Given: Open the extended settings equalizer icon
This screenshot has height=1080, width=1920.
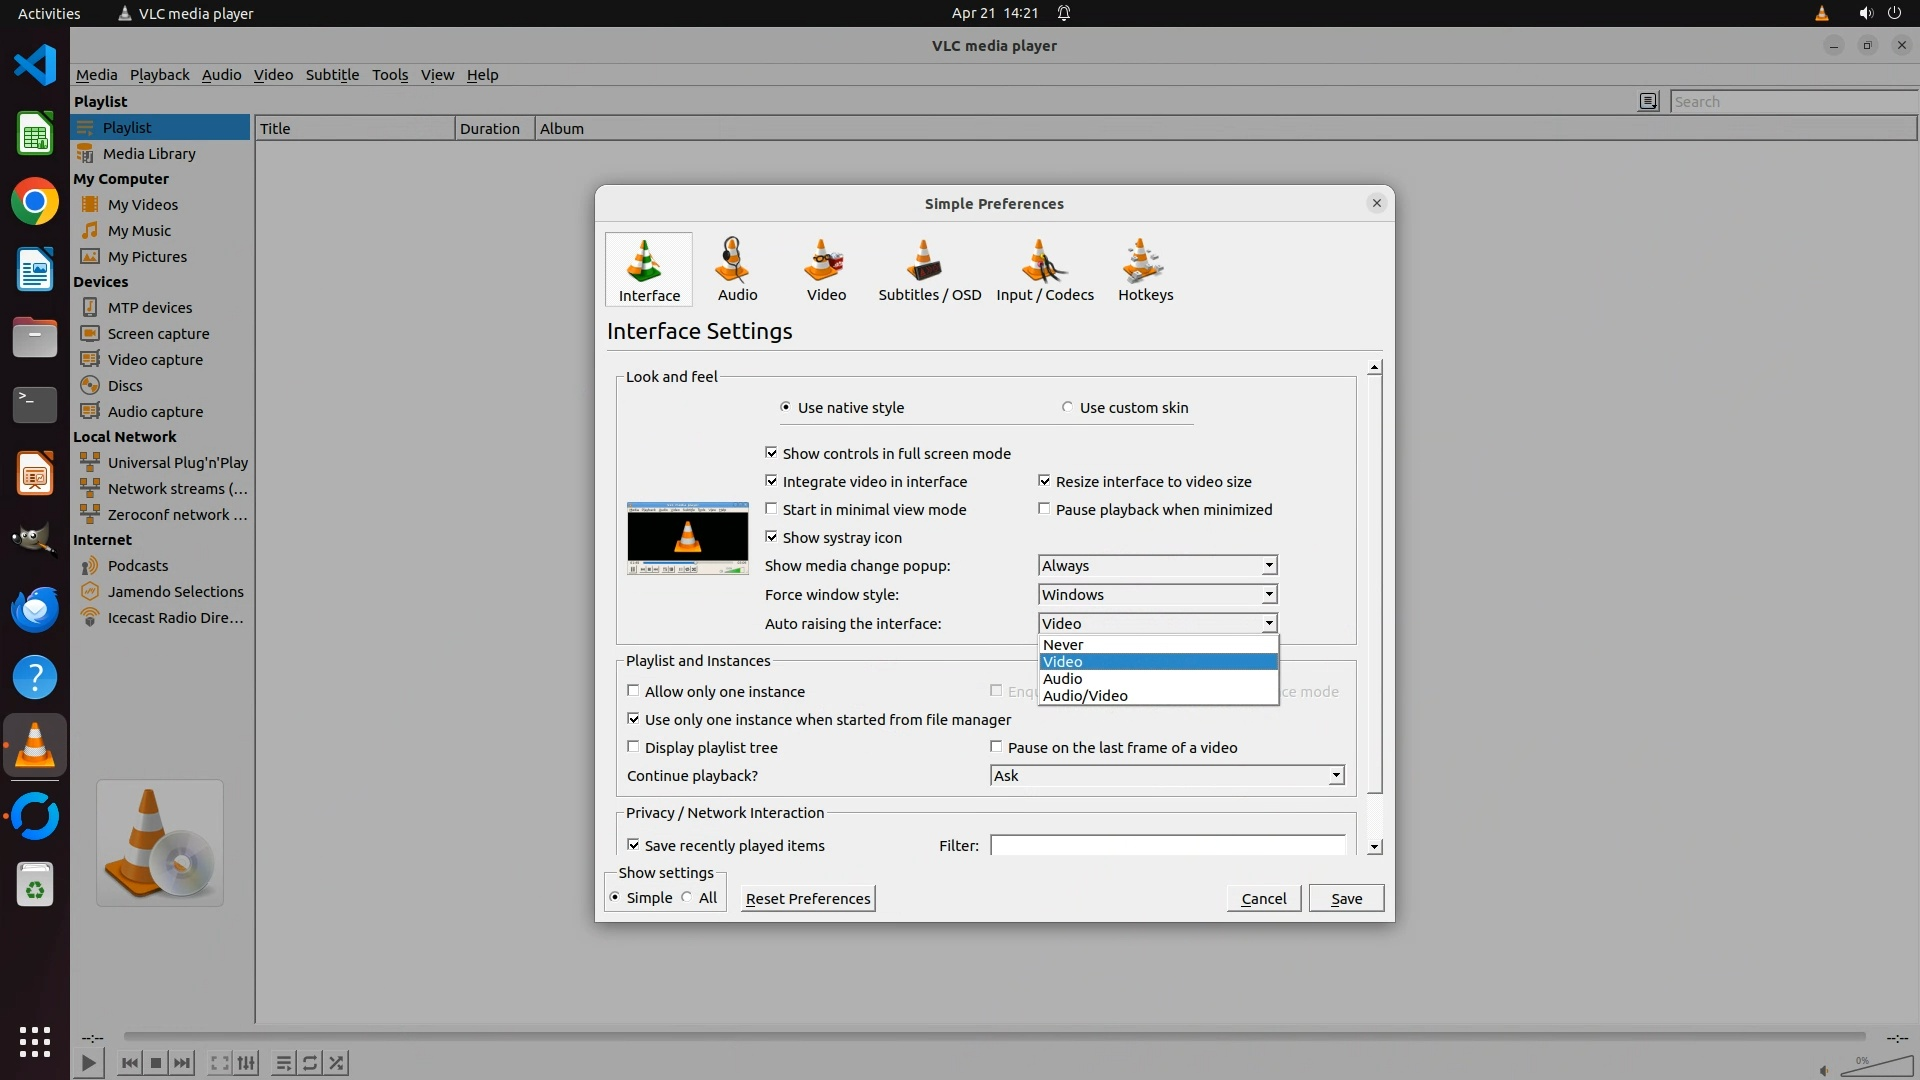Looking at the screenshot, I should [247, 1063].
